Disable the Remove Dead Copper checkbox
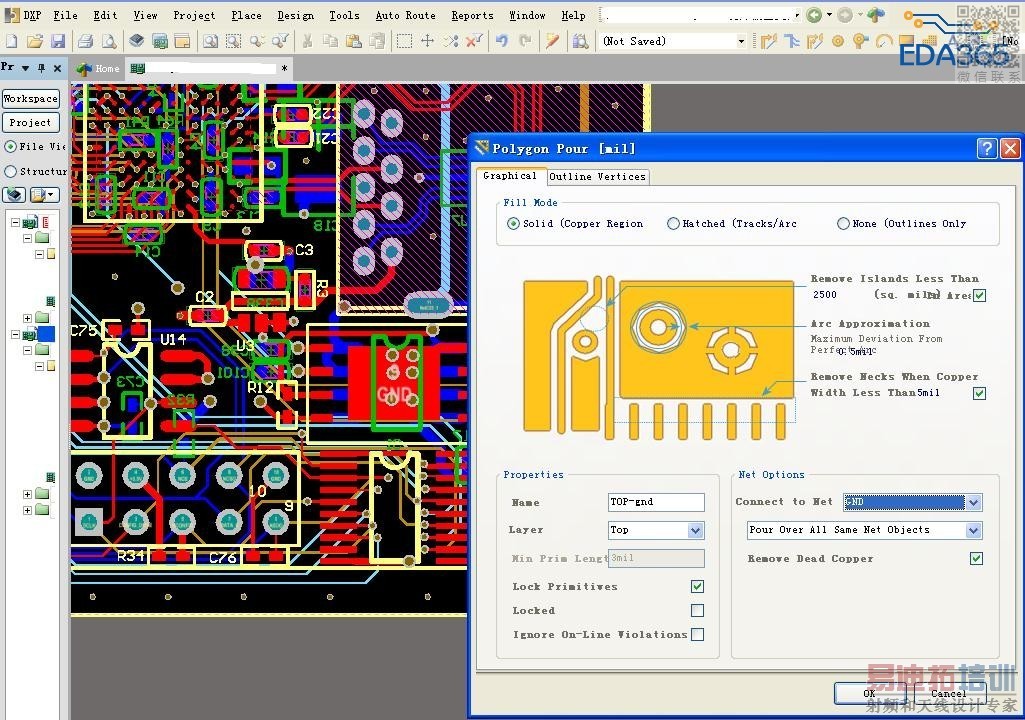The width and height of the screenshot is (1025, 720). tap(976, 559)
